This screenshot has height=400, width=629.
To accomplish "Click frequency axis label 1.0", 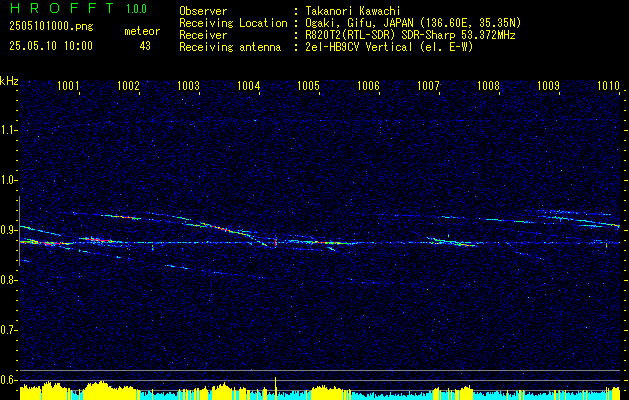I will (9, 180).
